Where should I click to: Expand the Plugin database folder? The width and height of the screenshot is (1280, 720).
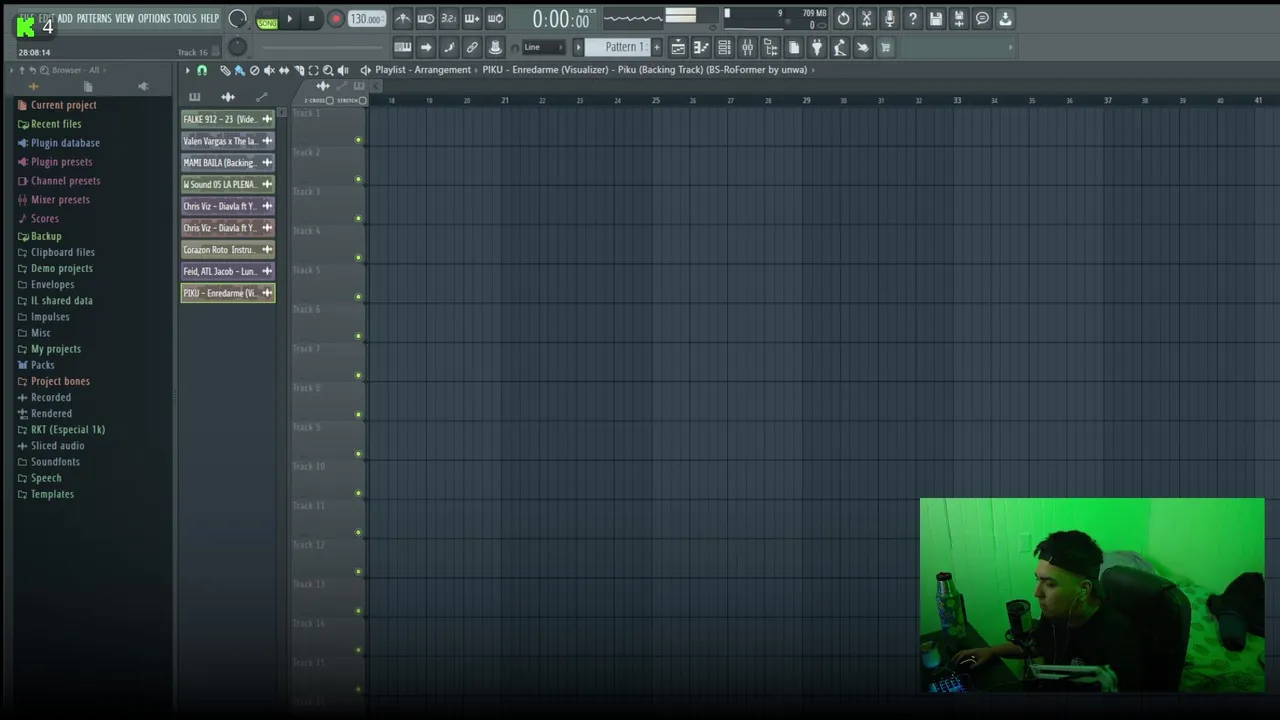point(65,143)
